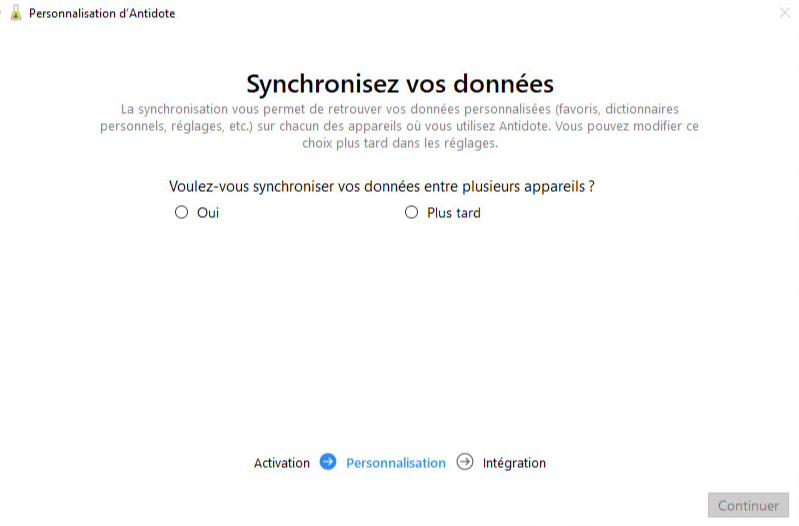
Task: Click the 'Personnalisation d'Antidote' window title text
Action: click(x=102, y=14)
